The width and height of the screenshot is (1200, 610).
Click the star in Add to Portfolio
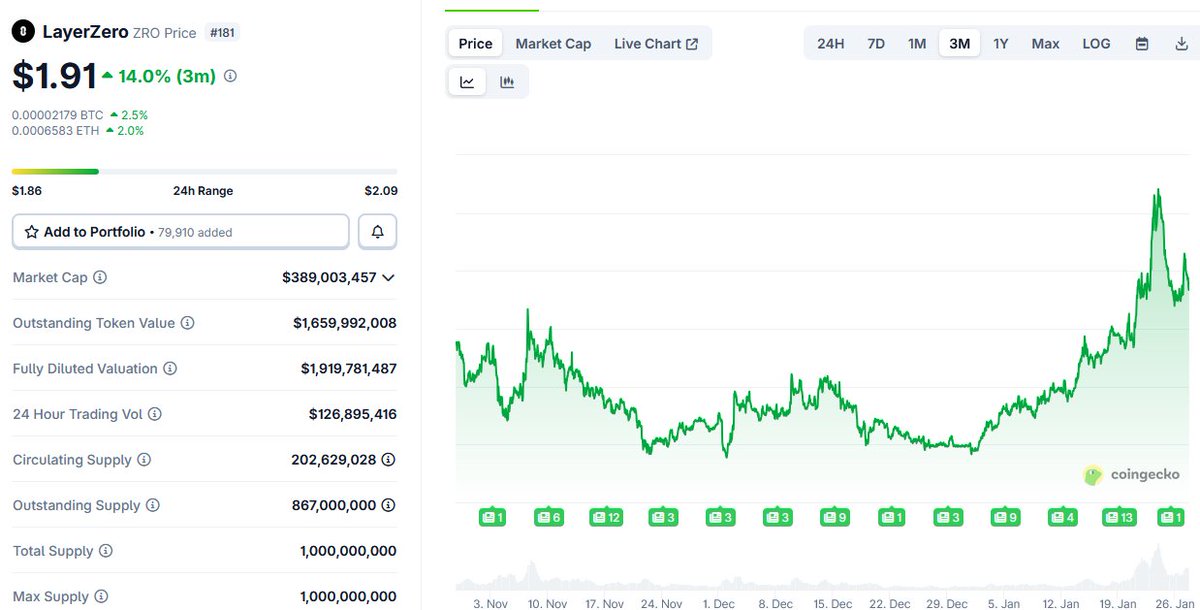point(32,231)
